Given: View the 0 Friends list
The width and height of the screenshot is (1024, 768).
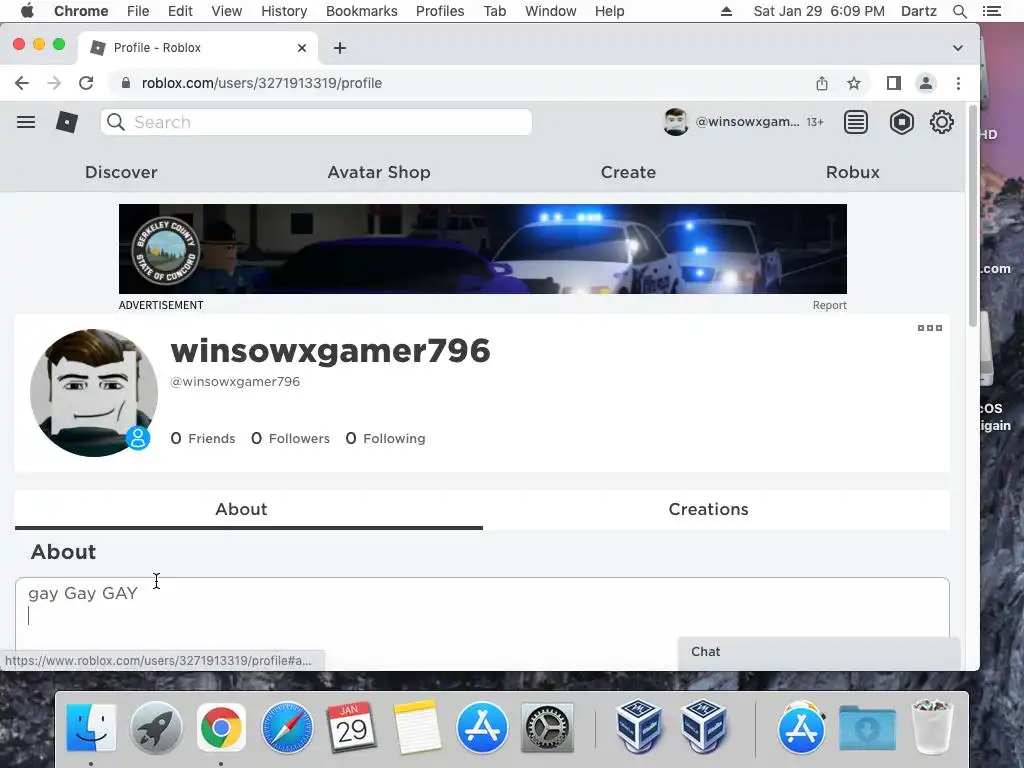Looking at the screenshot, I should tap(202, 438).
